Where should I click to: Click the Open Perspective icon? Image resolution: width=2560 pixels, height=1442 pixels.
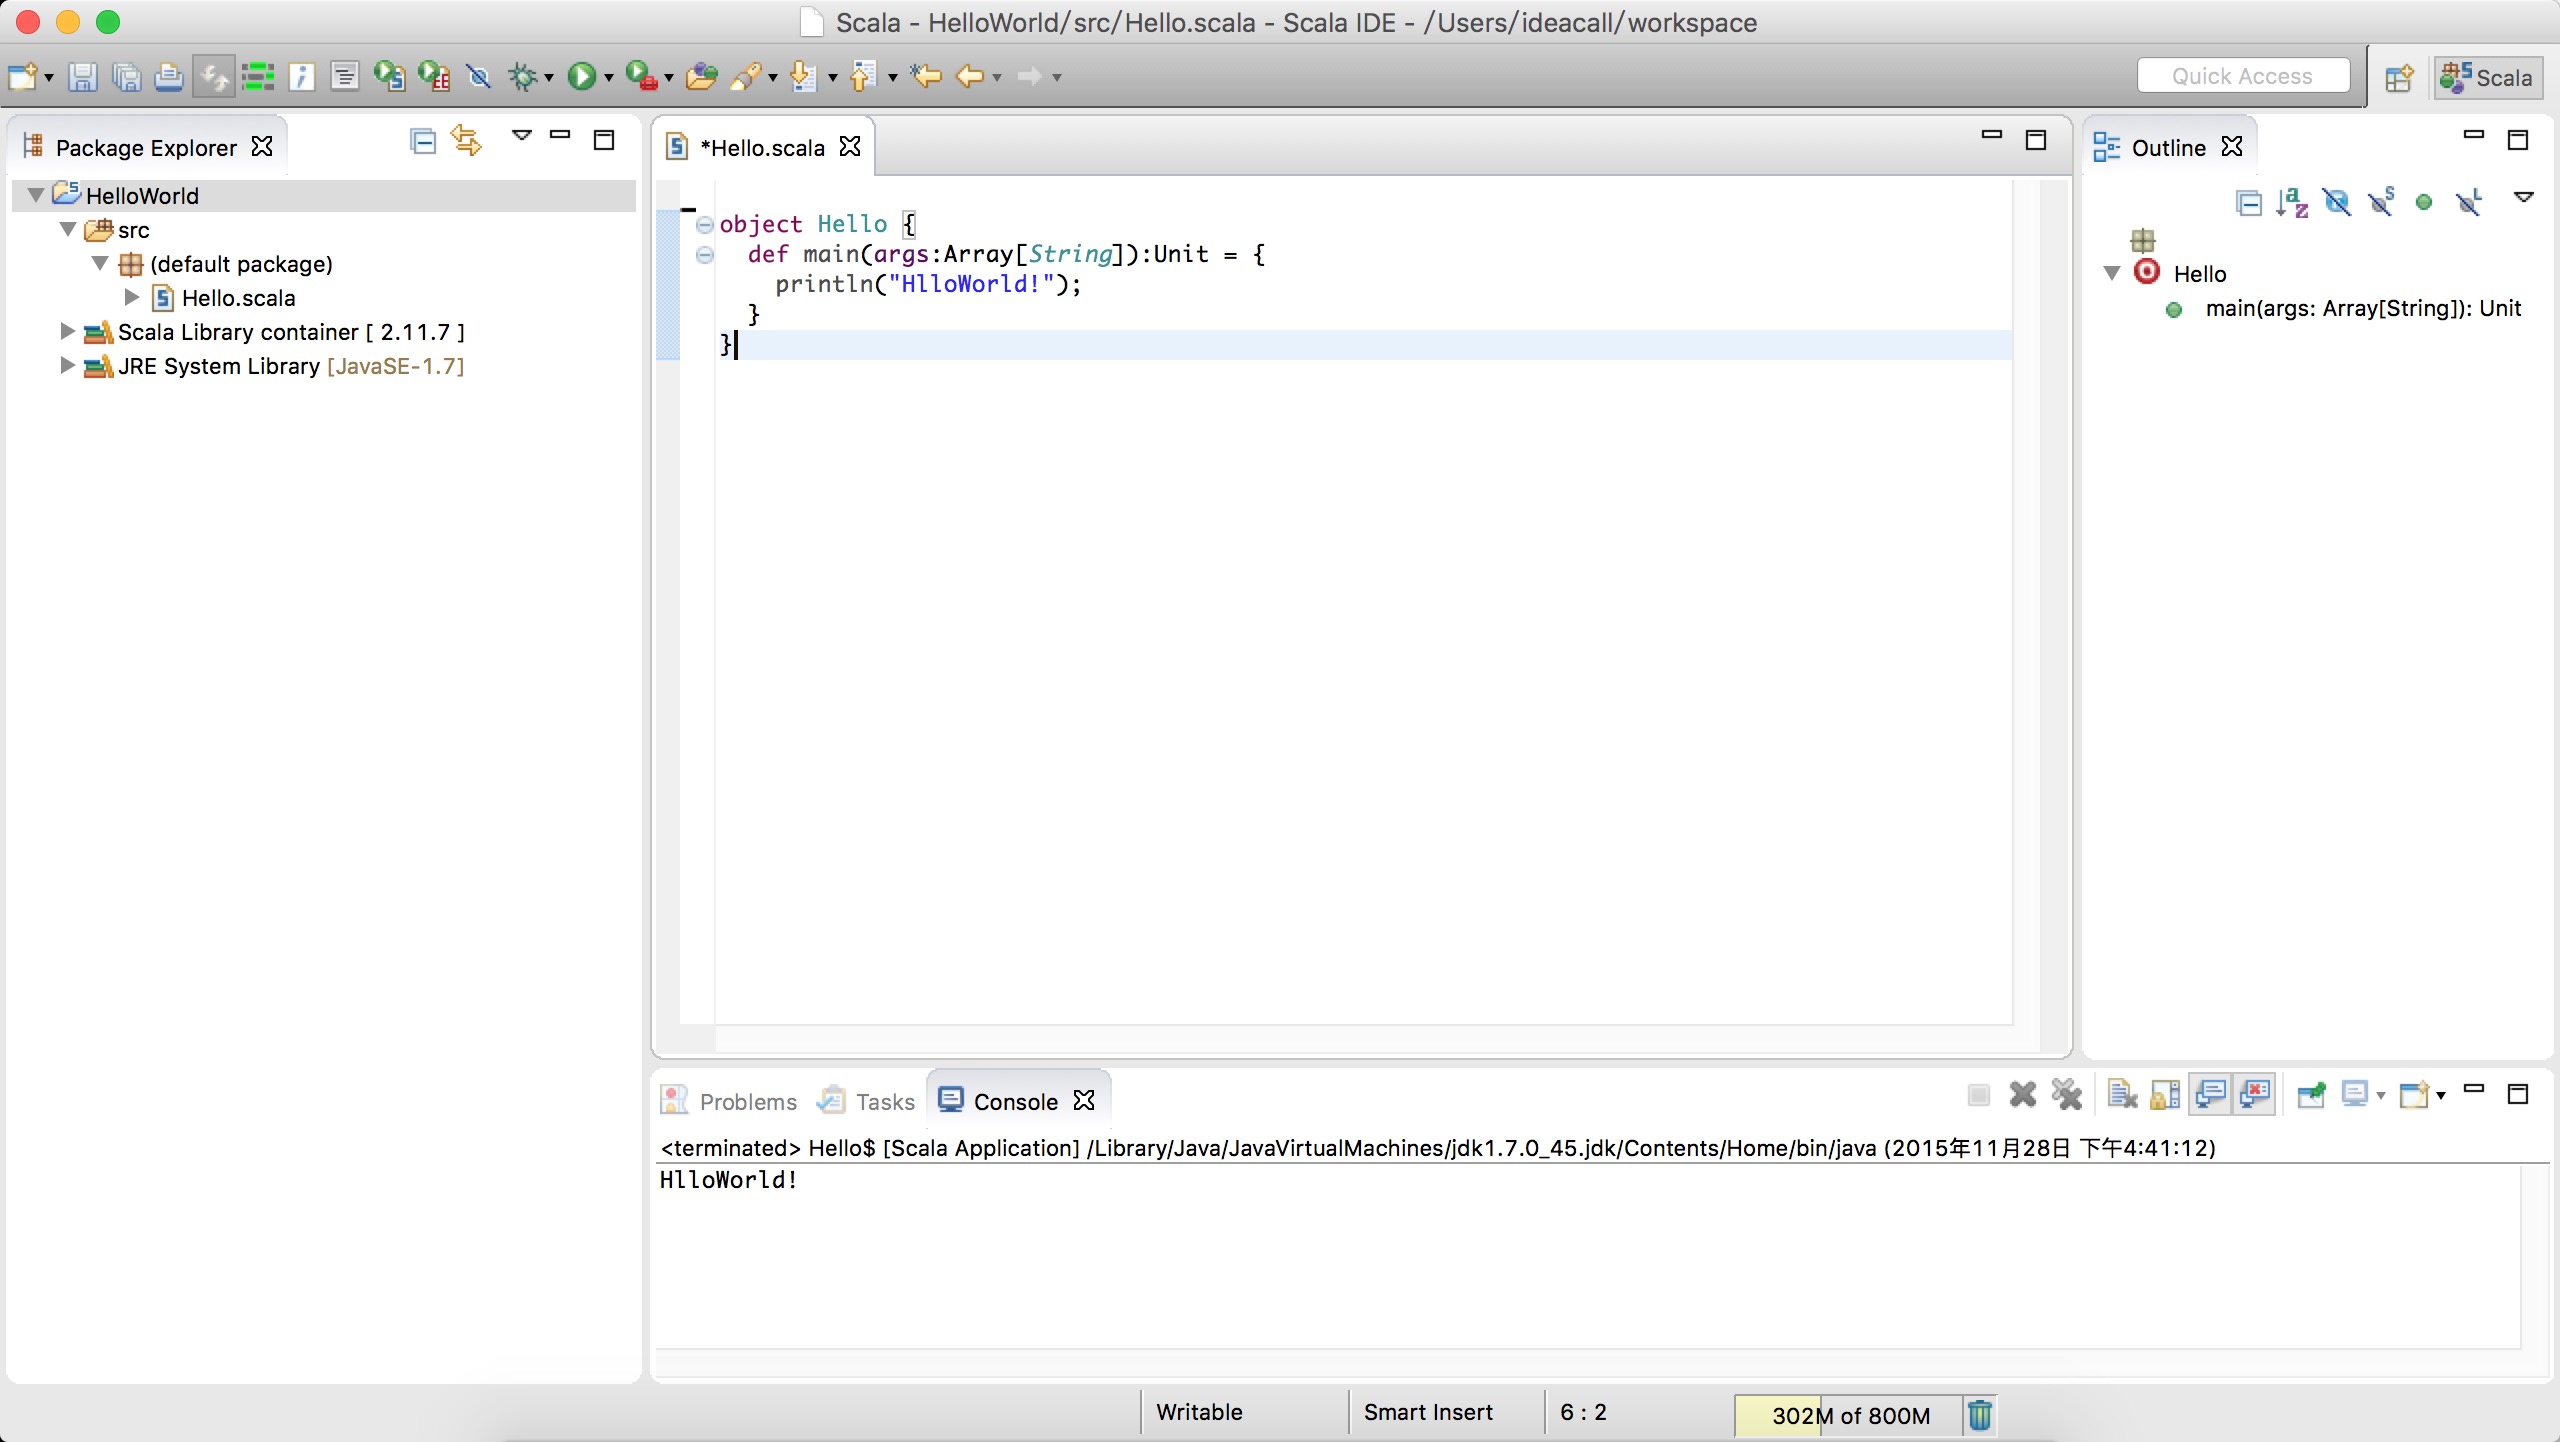click(2399, 78)
